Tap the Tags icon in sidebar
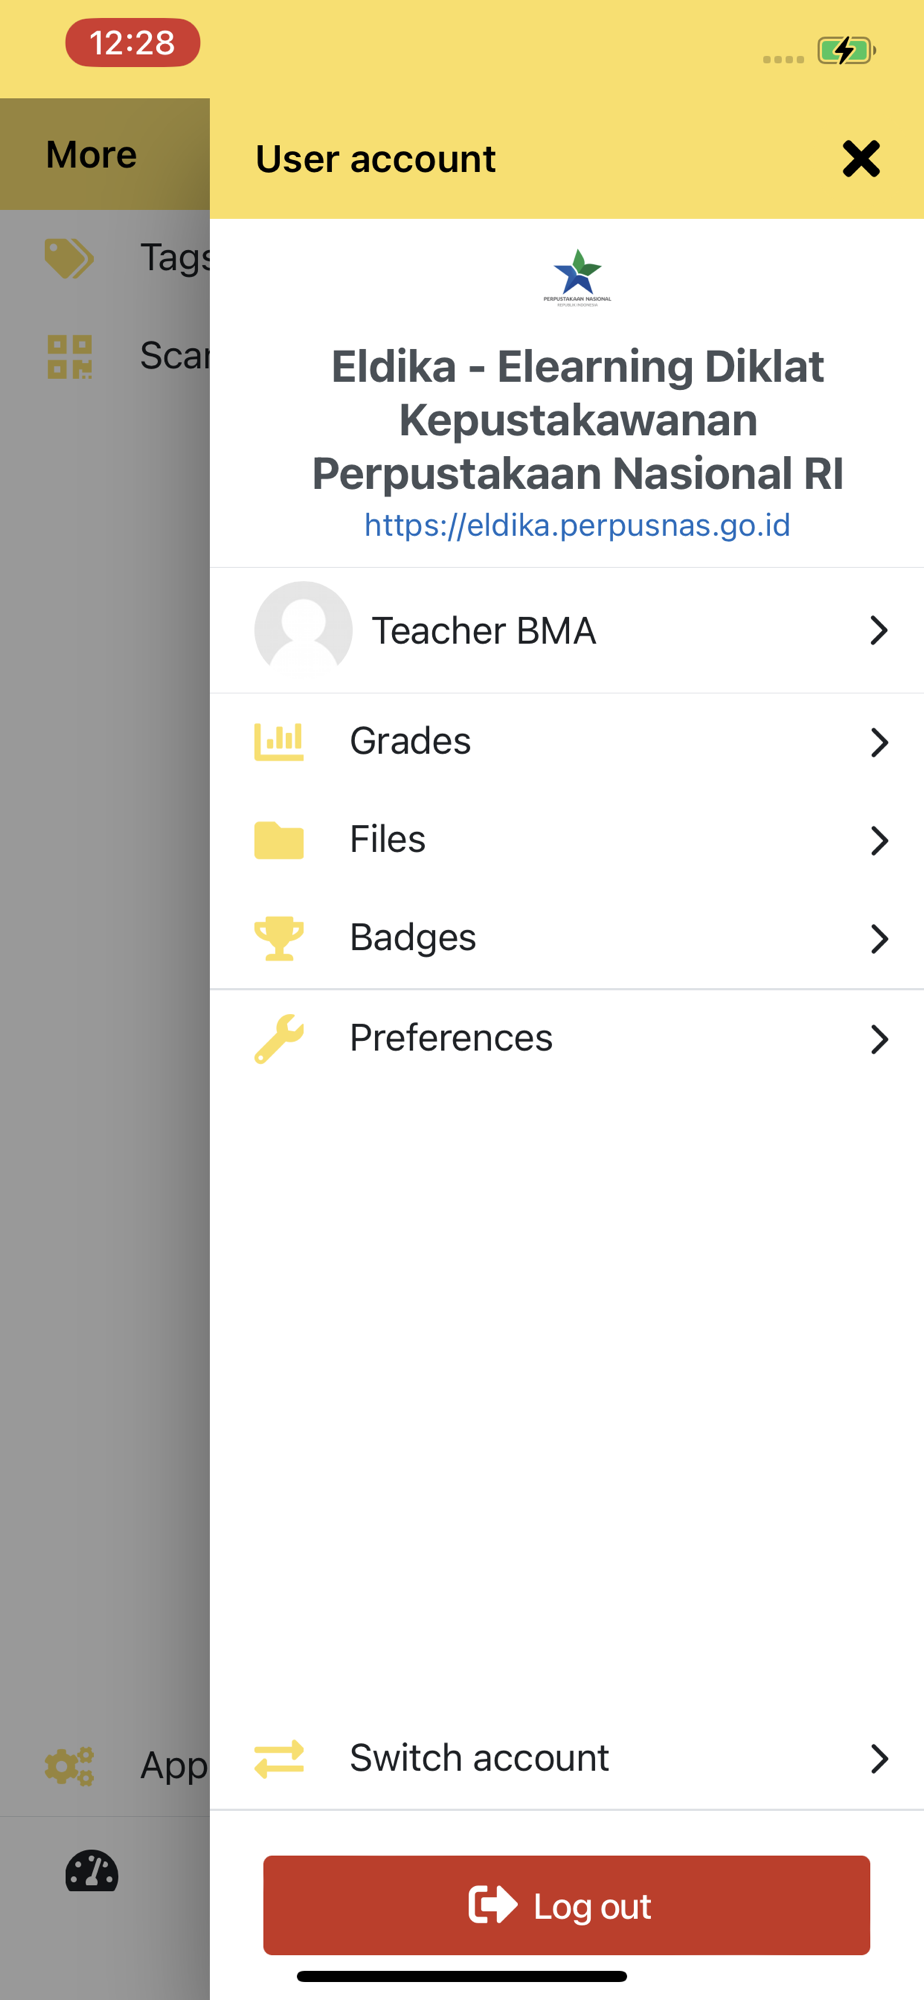 coord(69,258)
